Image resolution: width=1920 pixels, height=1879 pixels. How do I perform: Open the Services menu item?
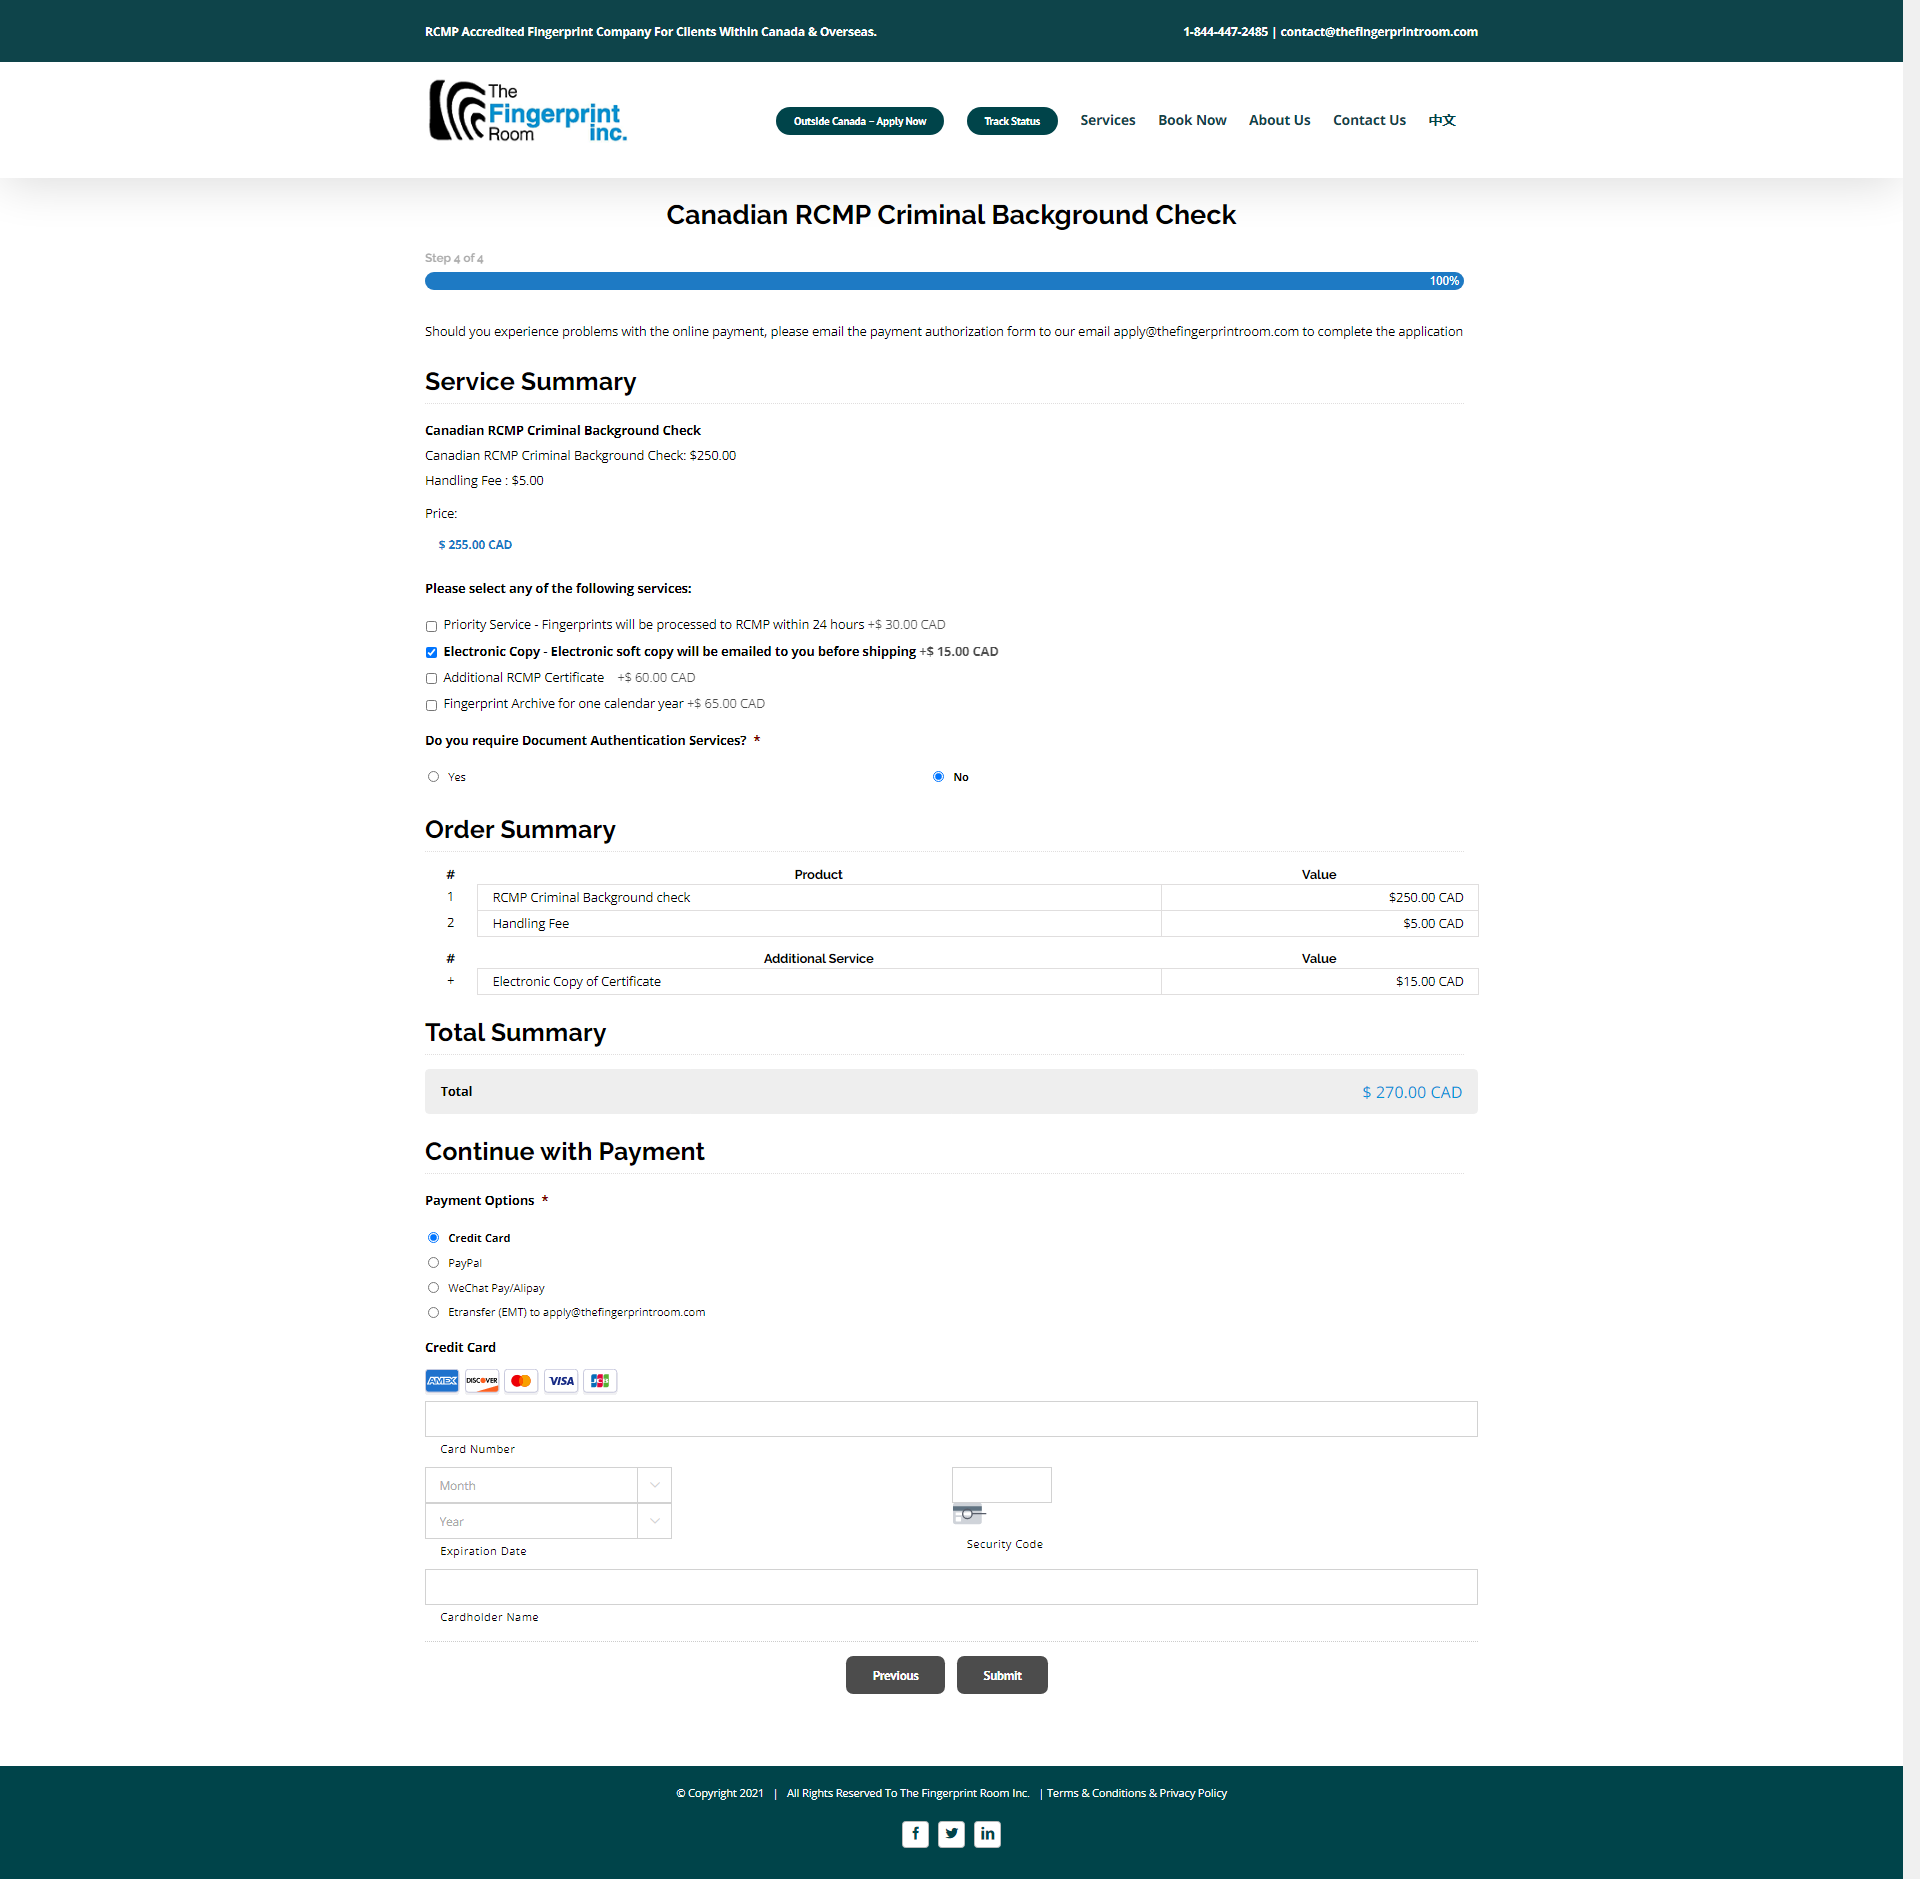[1107, 120]
